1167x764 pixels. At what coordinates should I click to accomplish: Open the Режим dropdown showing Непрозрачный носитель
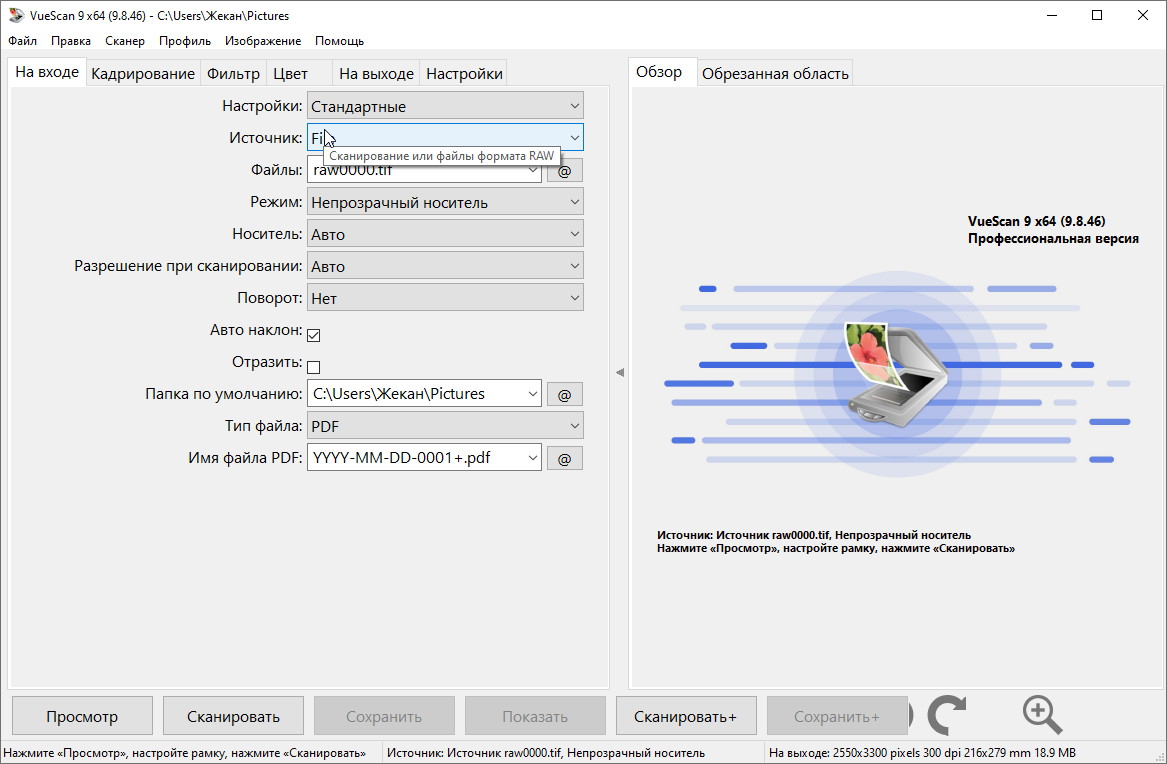coord(445,202)
